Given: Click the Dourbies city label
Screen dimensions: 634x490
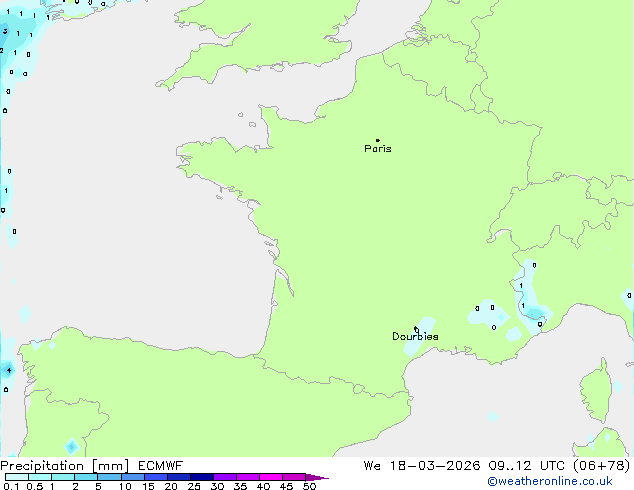Looking at the screenshot, I should click(x=415, y=336).
